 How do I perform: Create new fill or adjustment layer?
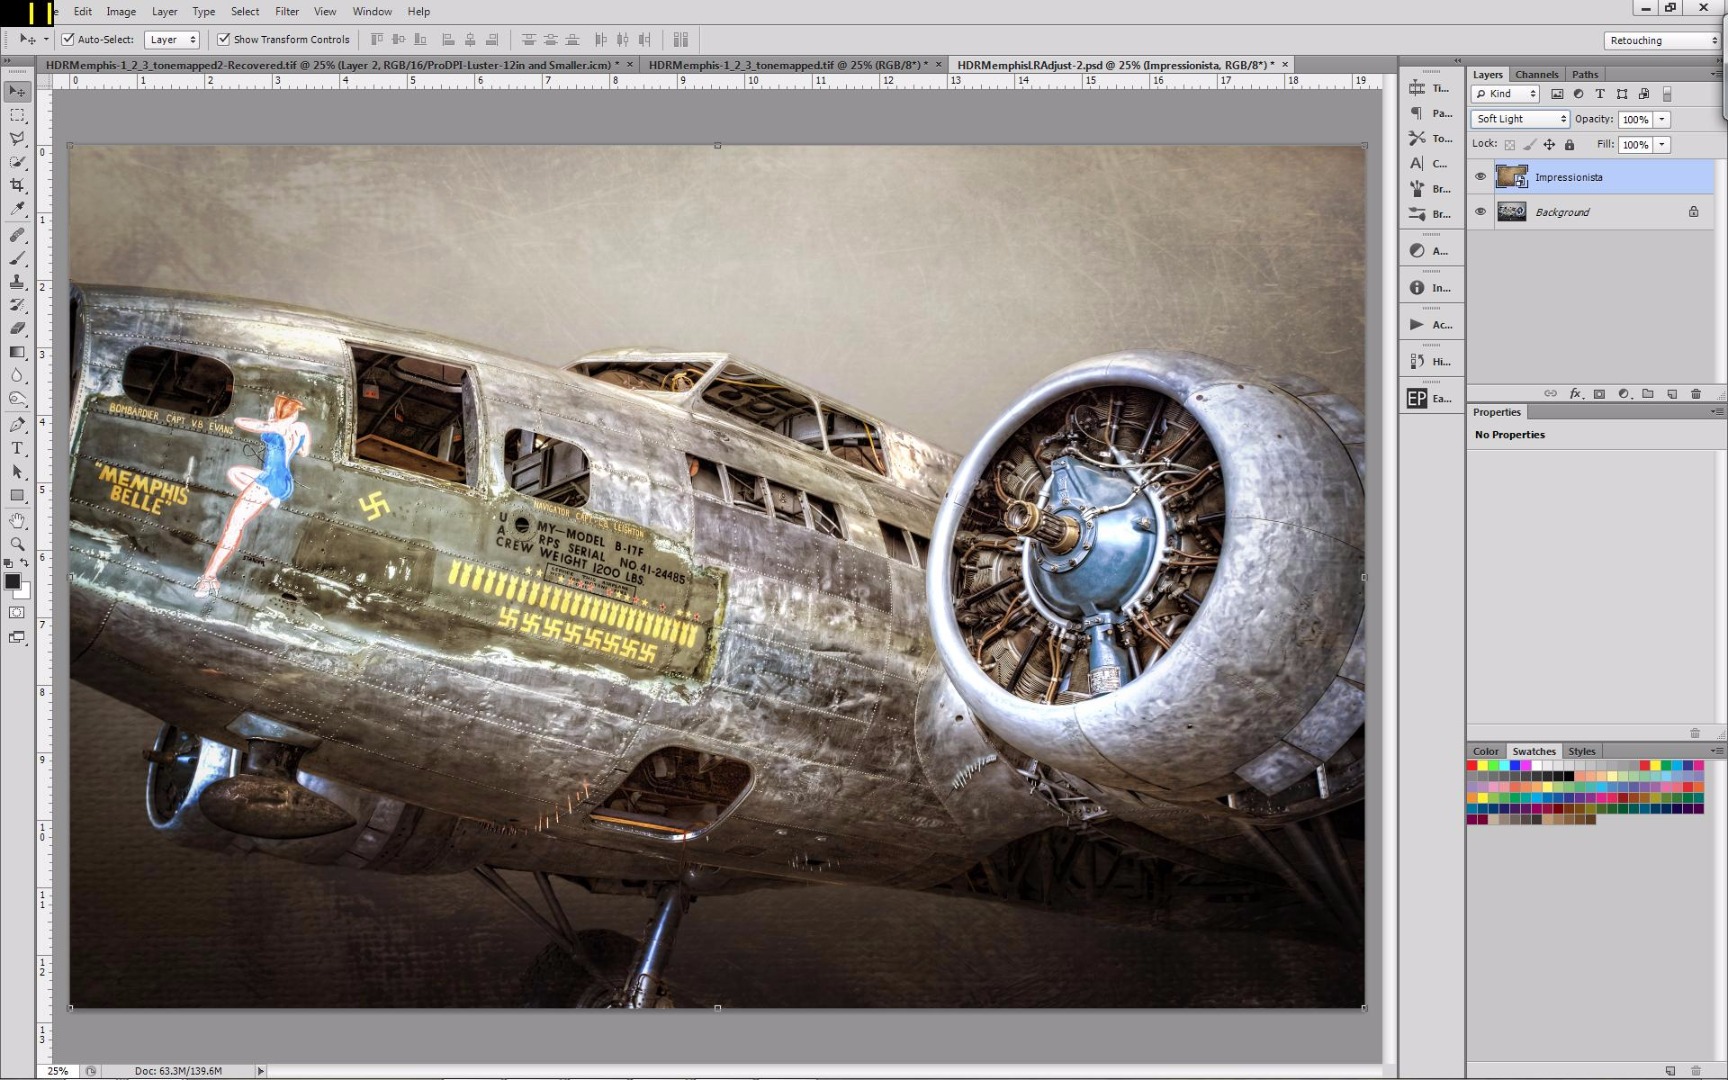point(1623,394)
